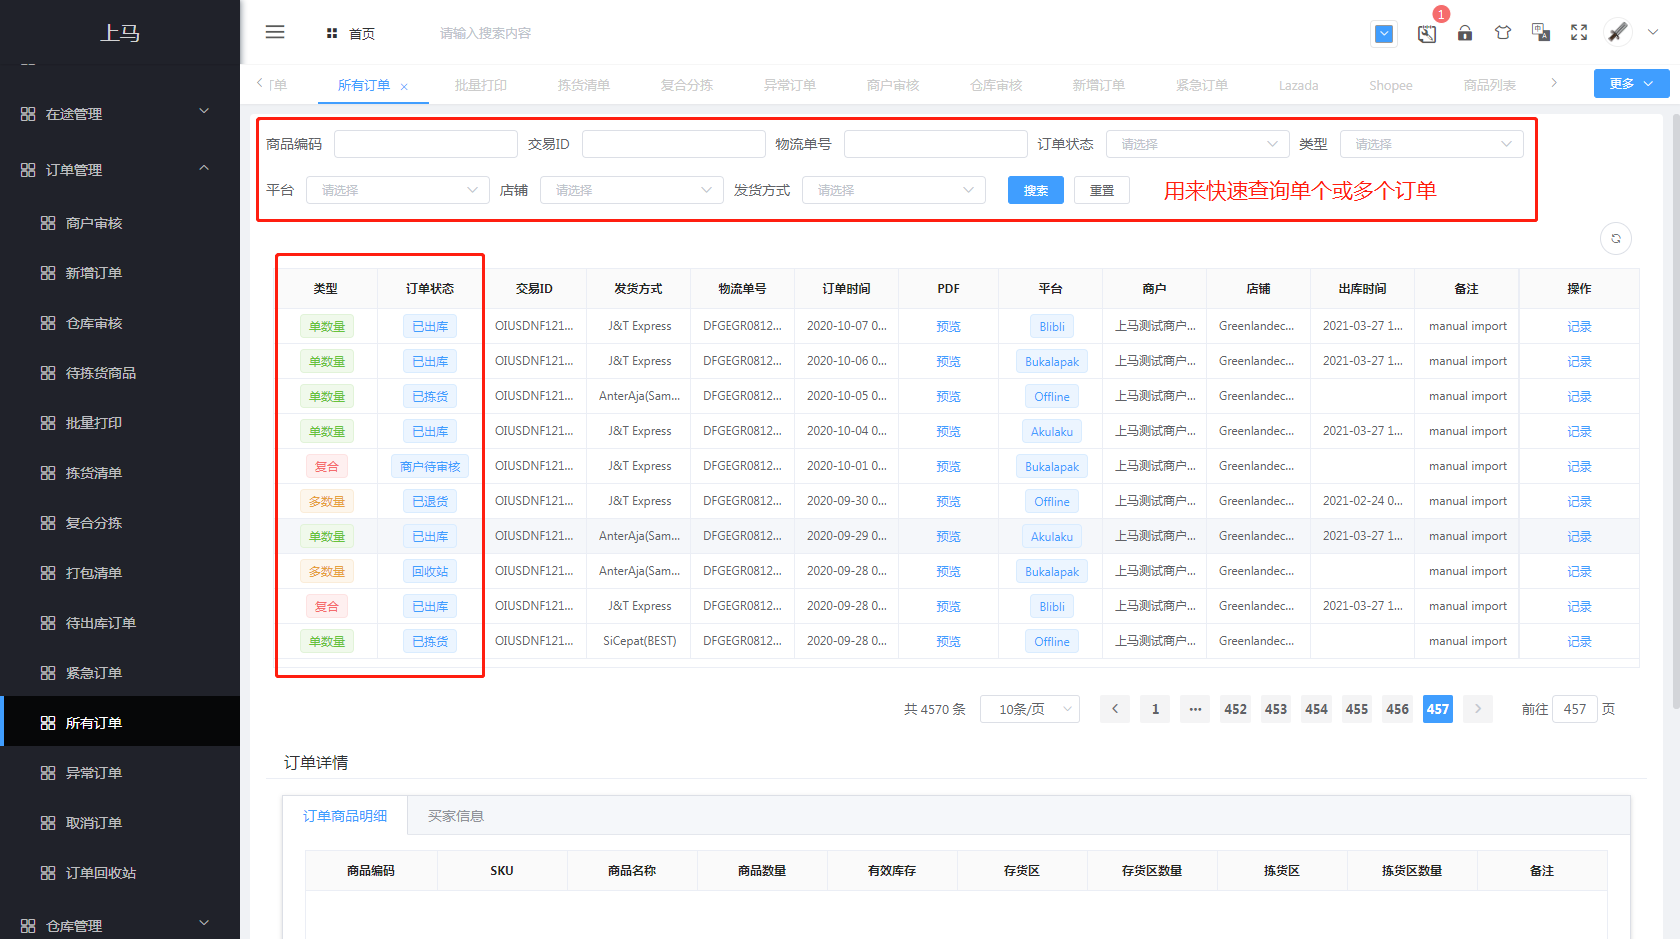This screenshot has height=939, width=1680.
Task: Open the 店铺 dropdown
Action: (632, 190)
